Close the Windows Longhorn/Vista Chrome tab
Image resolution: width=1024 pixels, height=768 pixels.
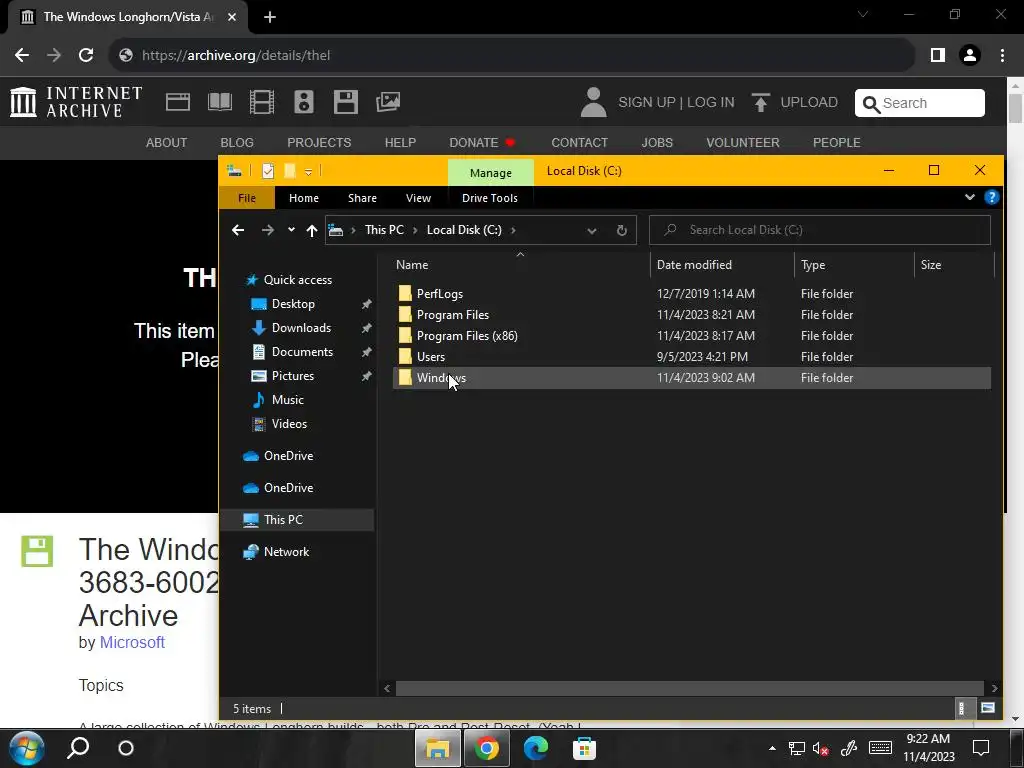click(x=232, y=17)
